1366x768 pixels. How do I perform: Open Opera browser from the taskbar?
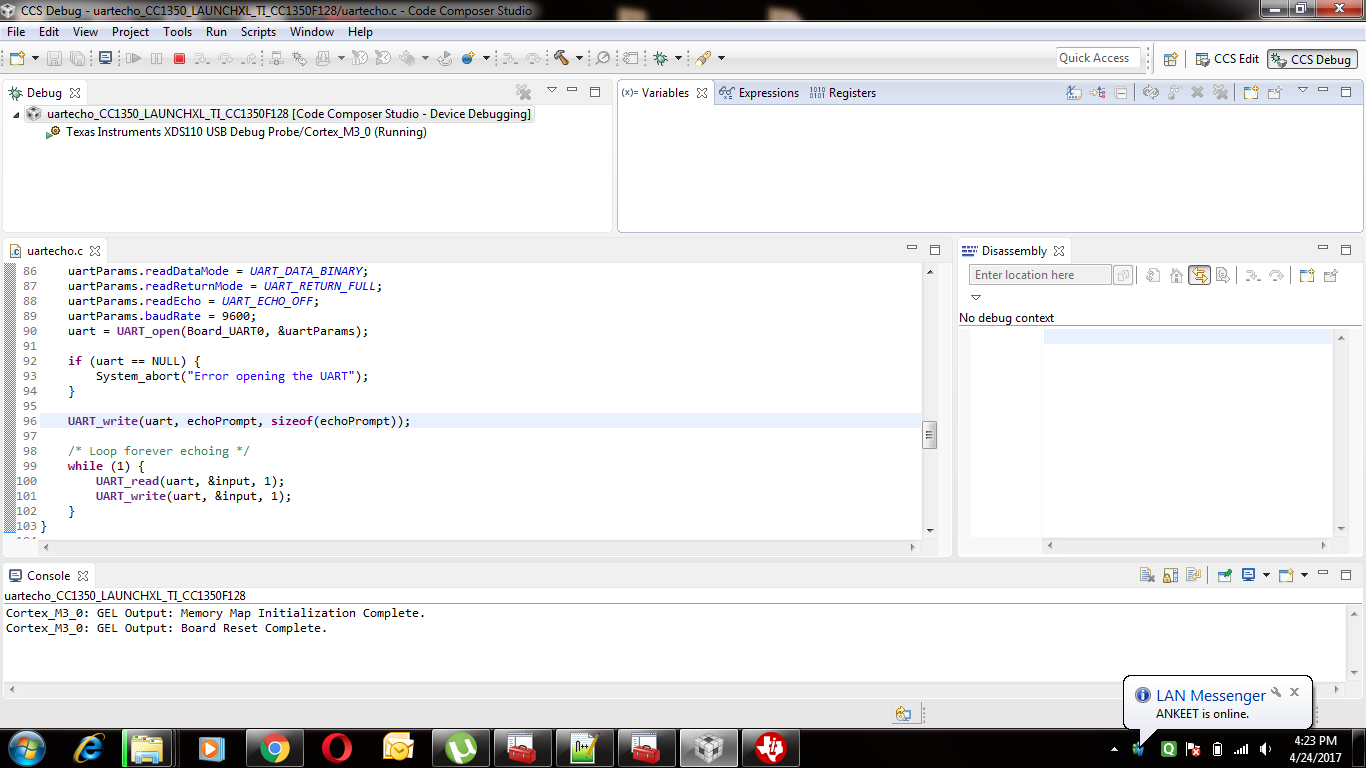pyautogui.click(x=336, y=748)
